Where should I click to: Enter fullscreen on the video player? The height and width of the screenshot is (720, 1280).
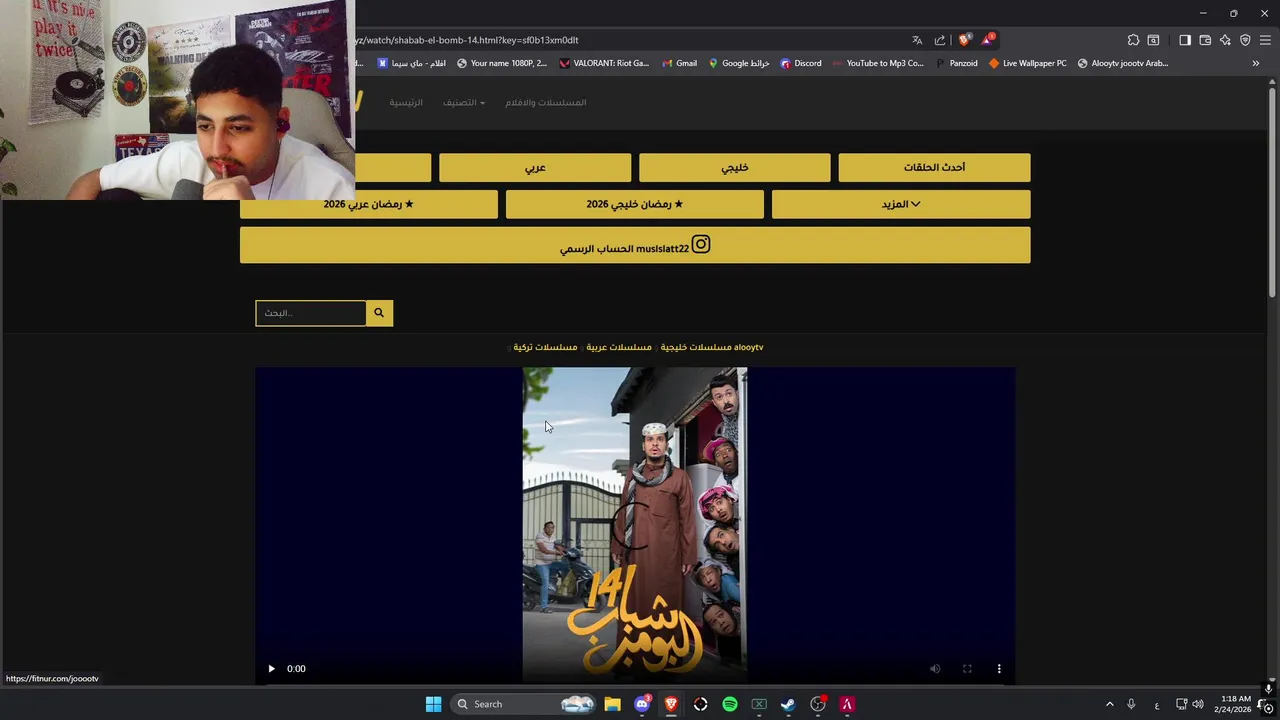point(967,669)
